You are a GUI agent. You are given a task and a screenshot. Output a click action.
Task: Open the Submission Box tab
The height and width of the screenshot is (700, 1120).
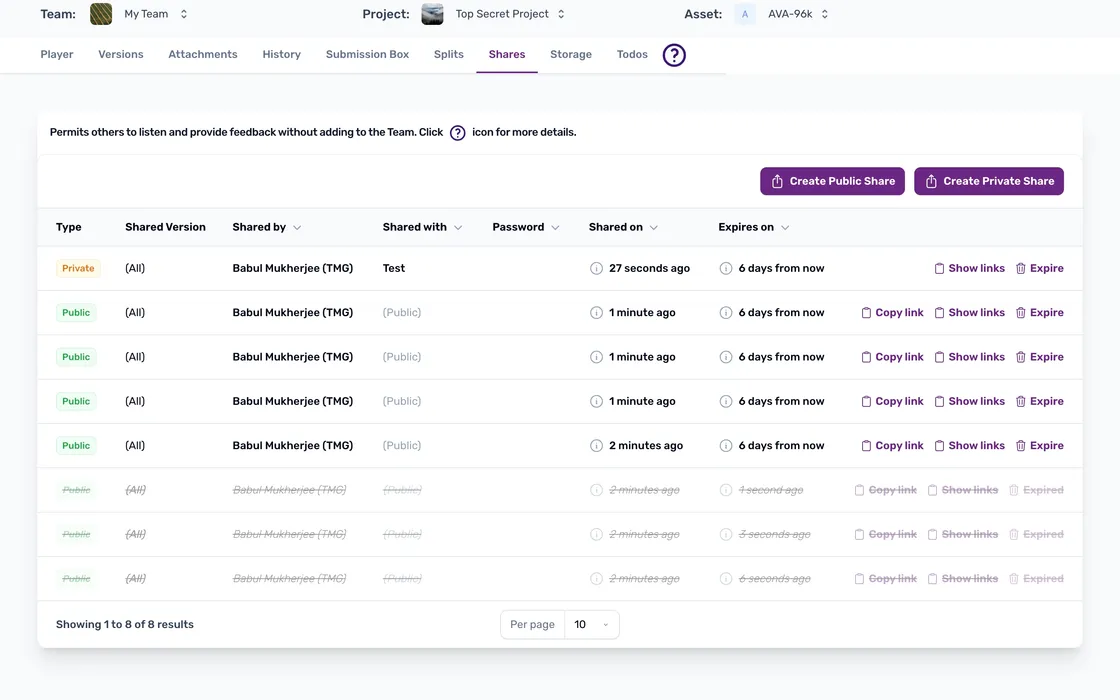tap(367, 55)
